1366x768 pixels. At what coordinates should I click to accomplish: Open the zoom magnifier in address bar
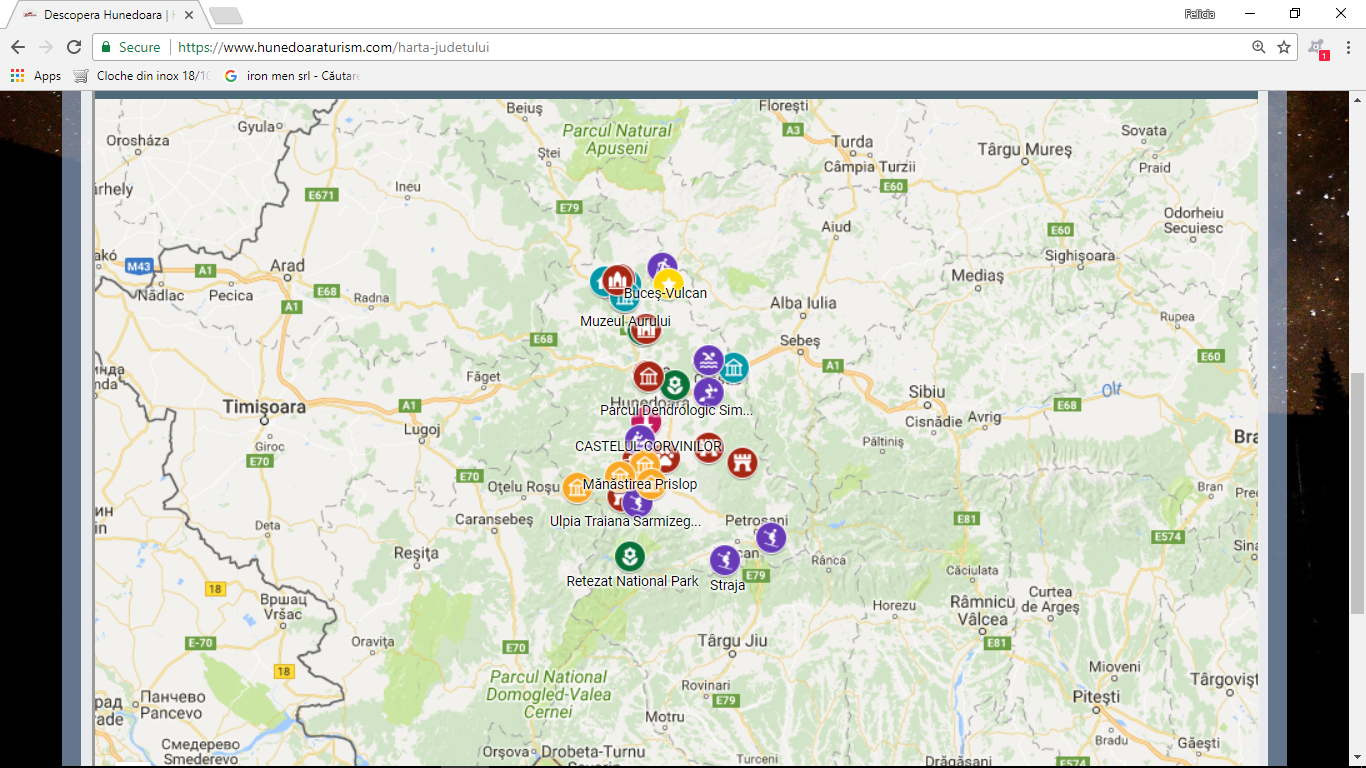[x=1258, y=47]
